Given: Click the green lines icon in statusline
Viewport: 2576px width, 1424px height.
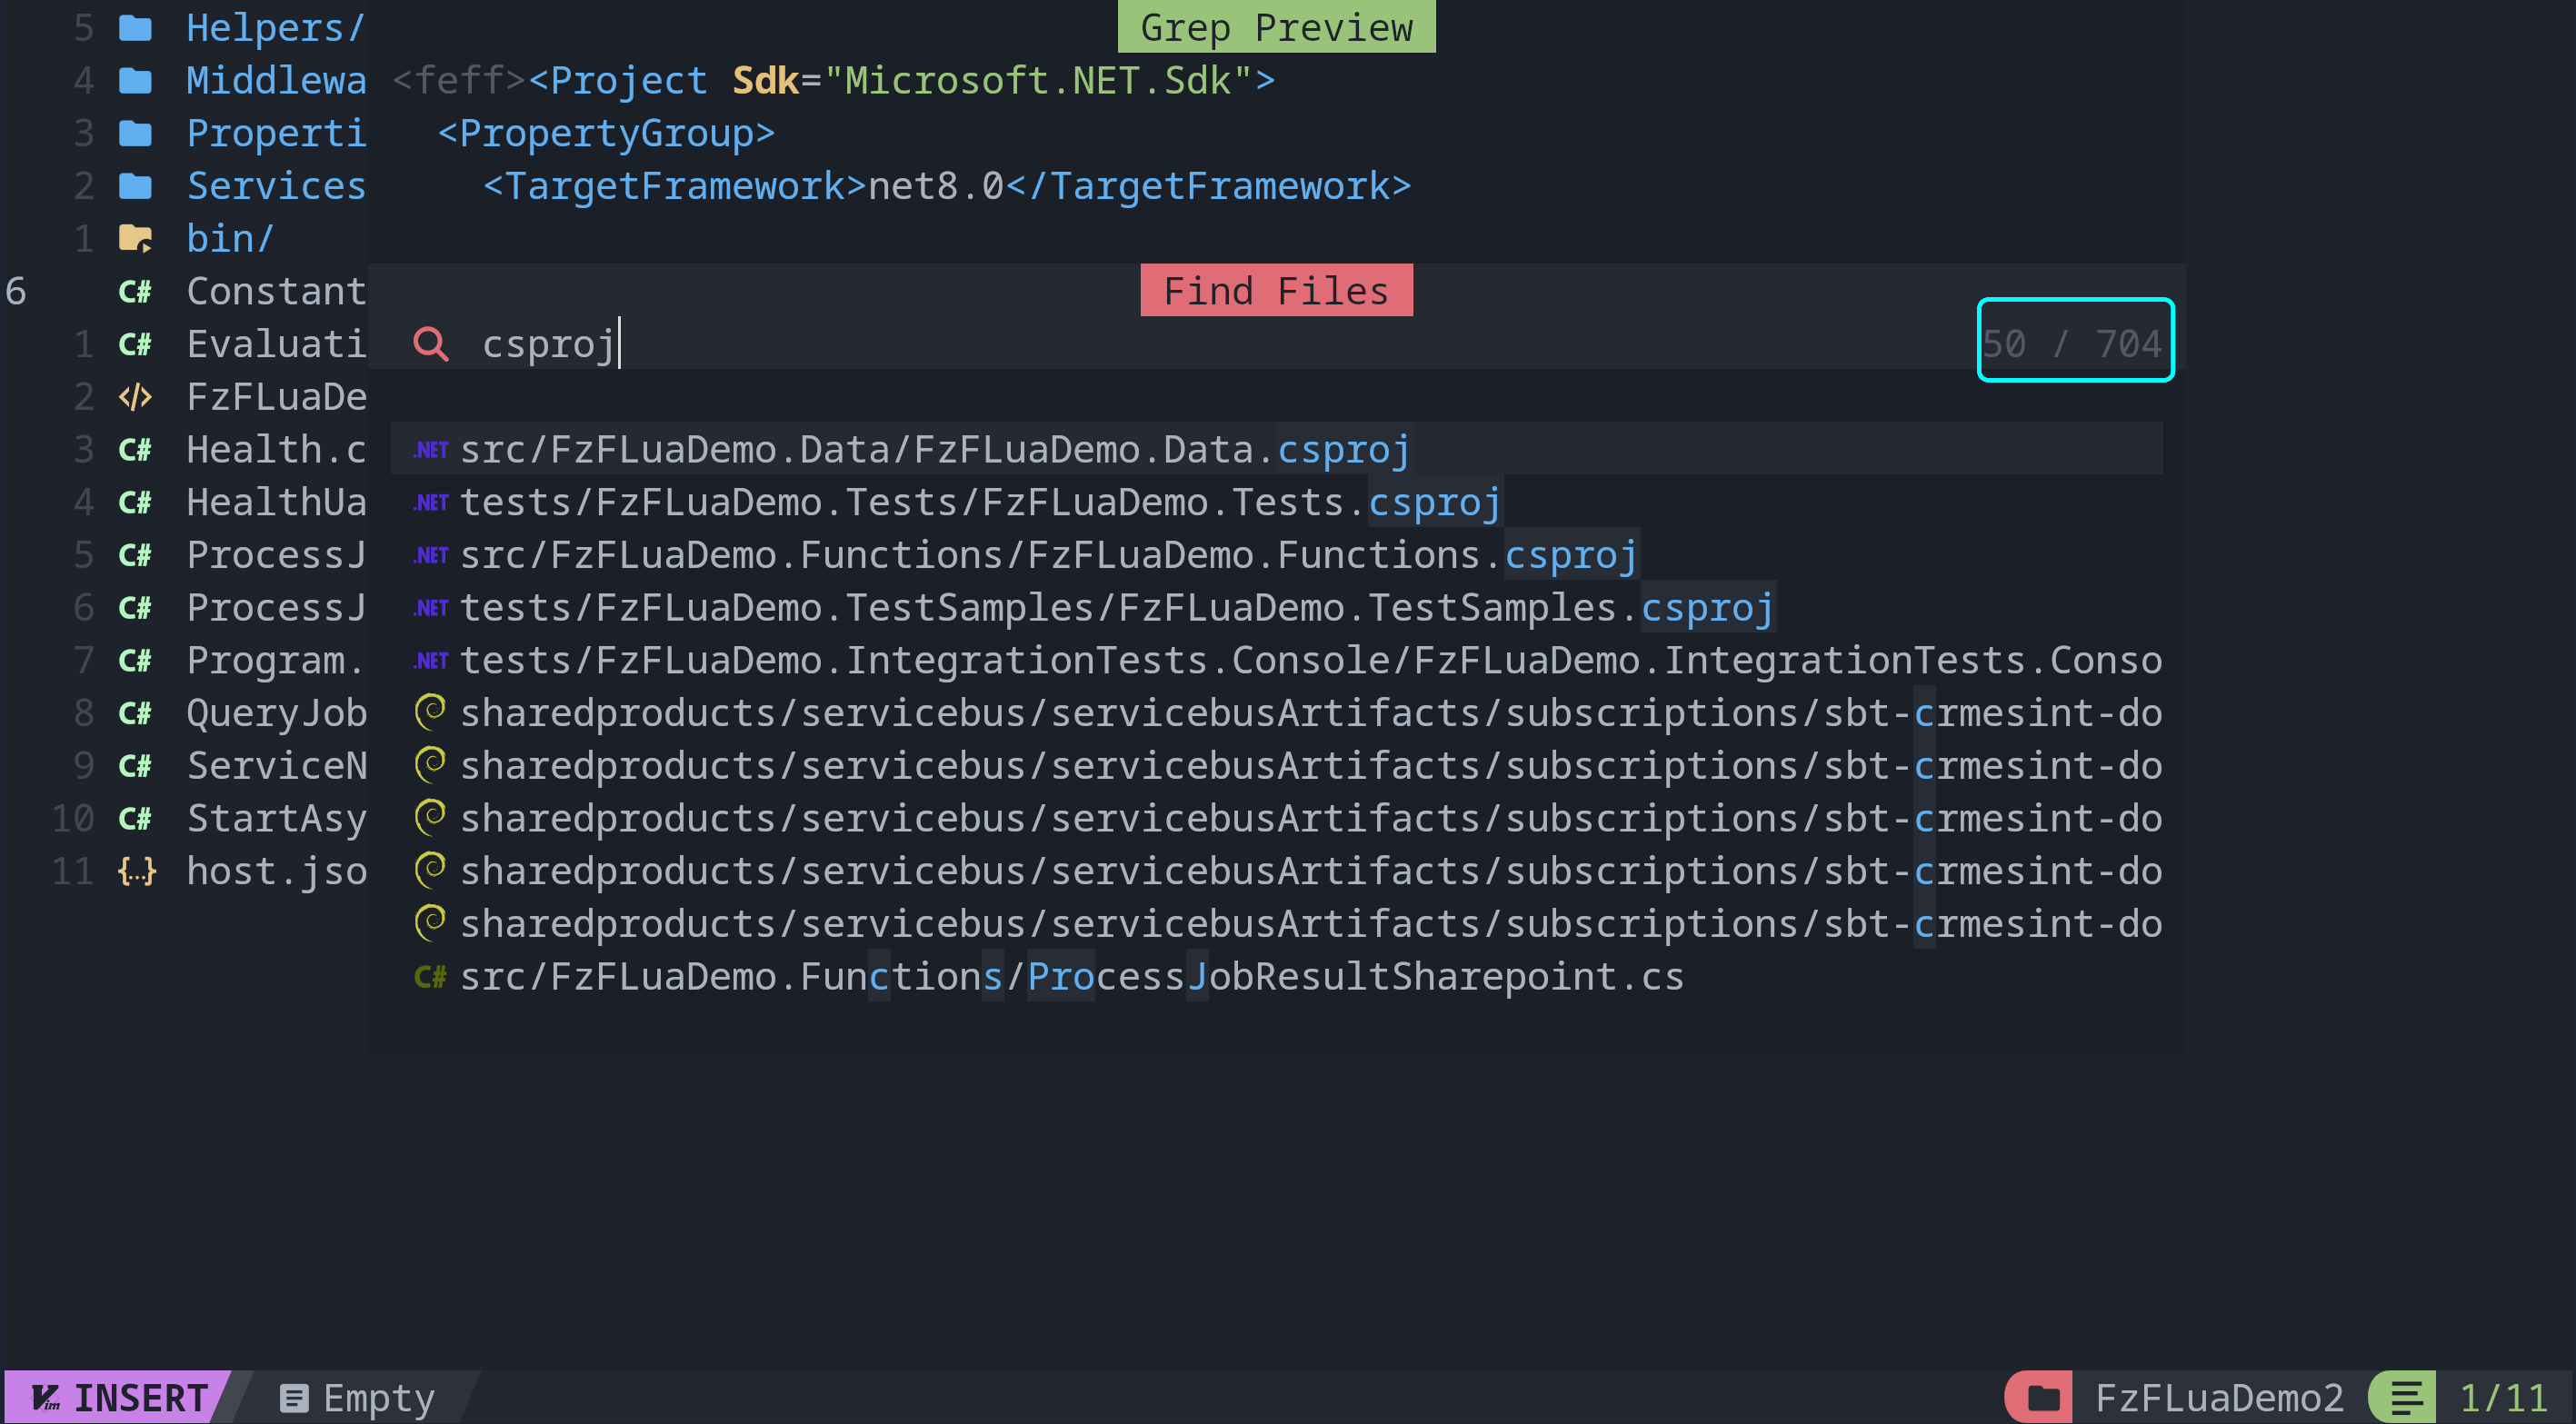Looking at the screenshot, I should (2406, 1398).
